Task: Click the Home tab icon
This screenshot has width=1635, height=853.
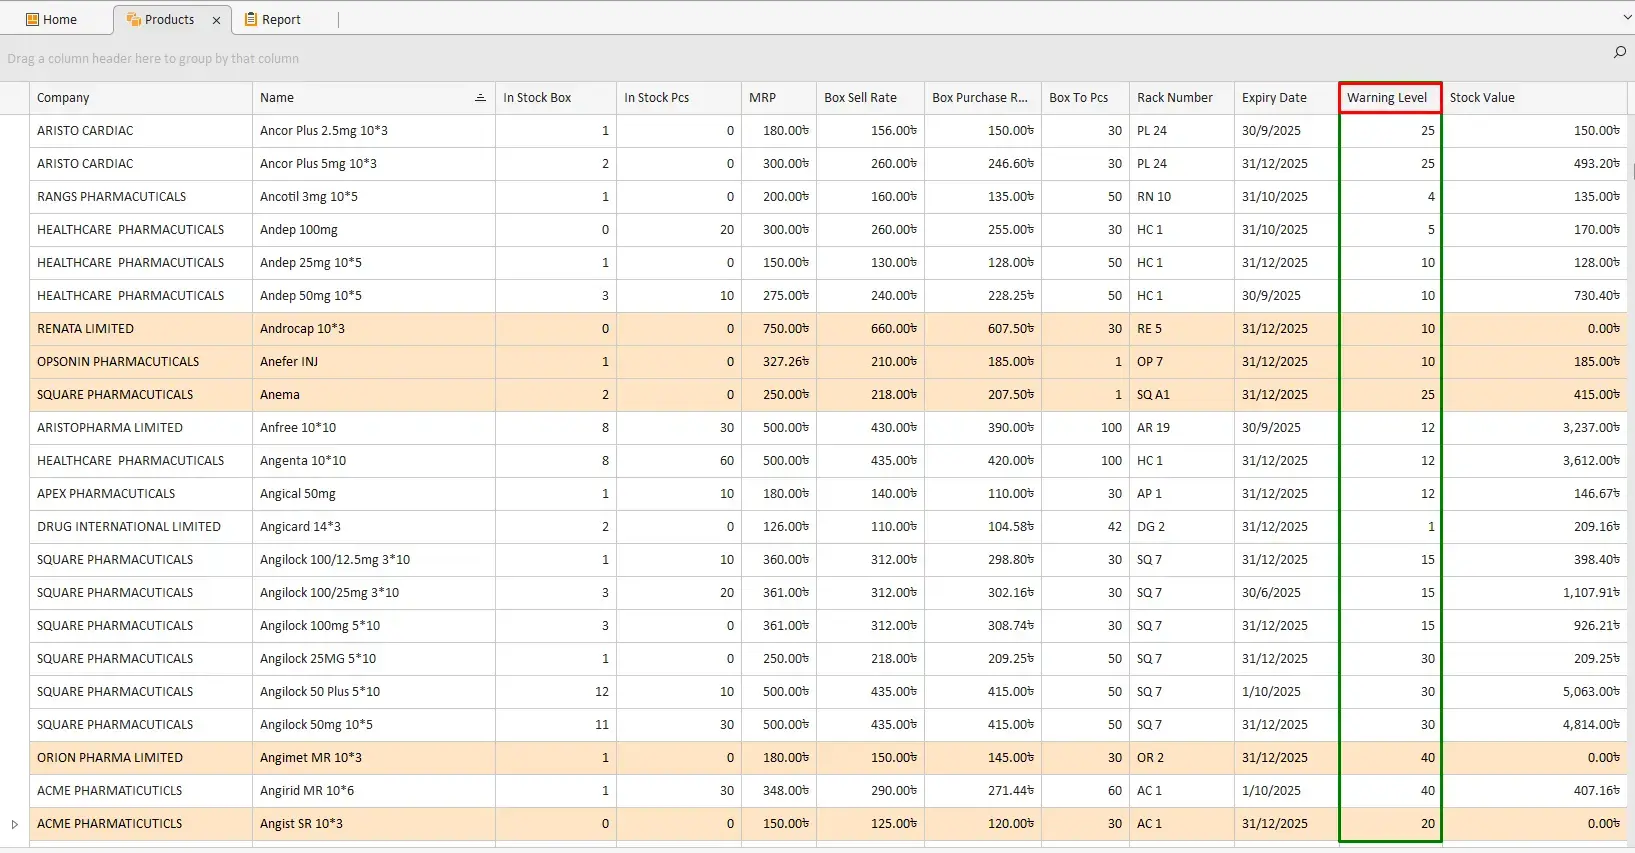Action: point(32,19)
